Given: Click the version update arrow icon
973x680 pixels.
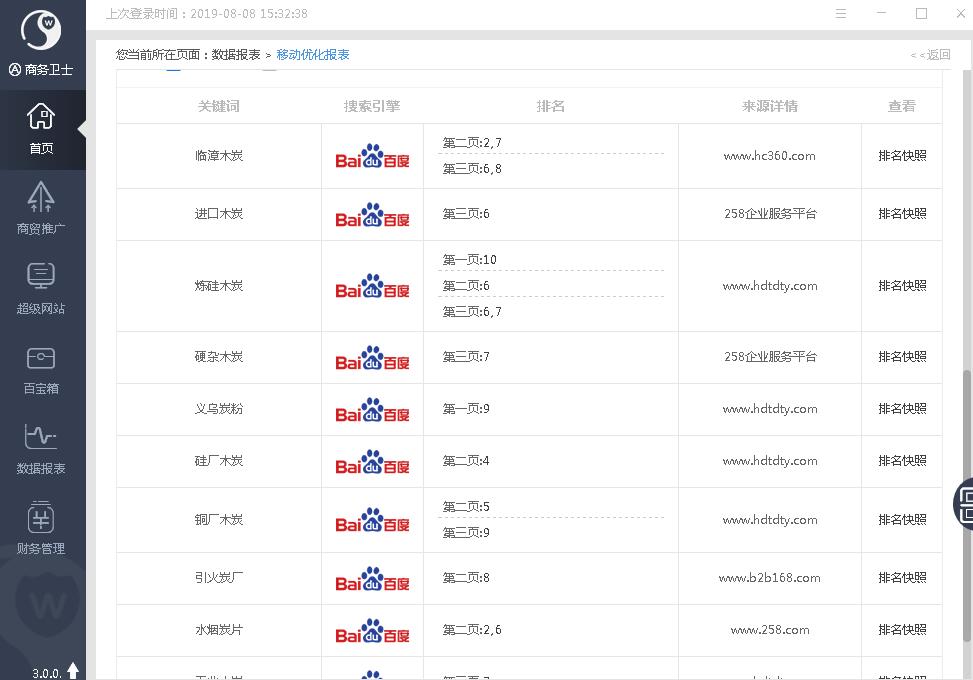Looking at the screenshot, I should click(73, 671).
